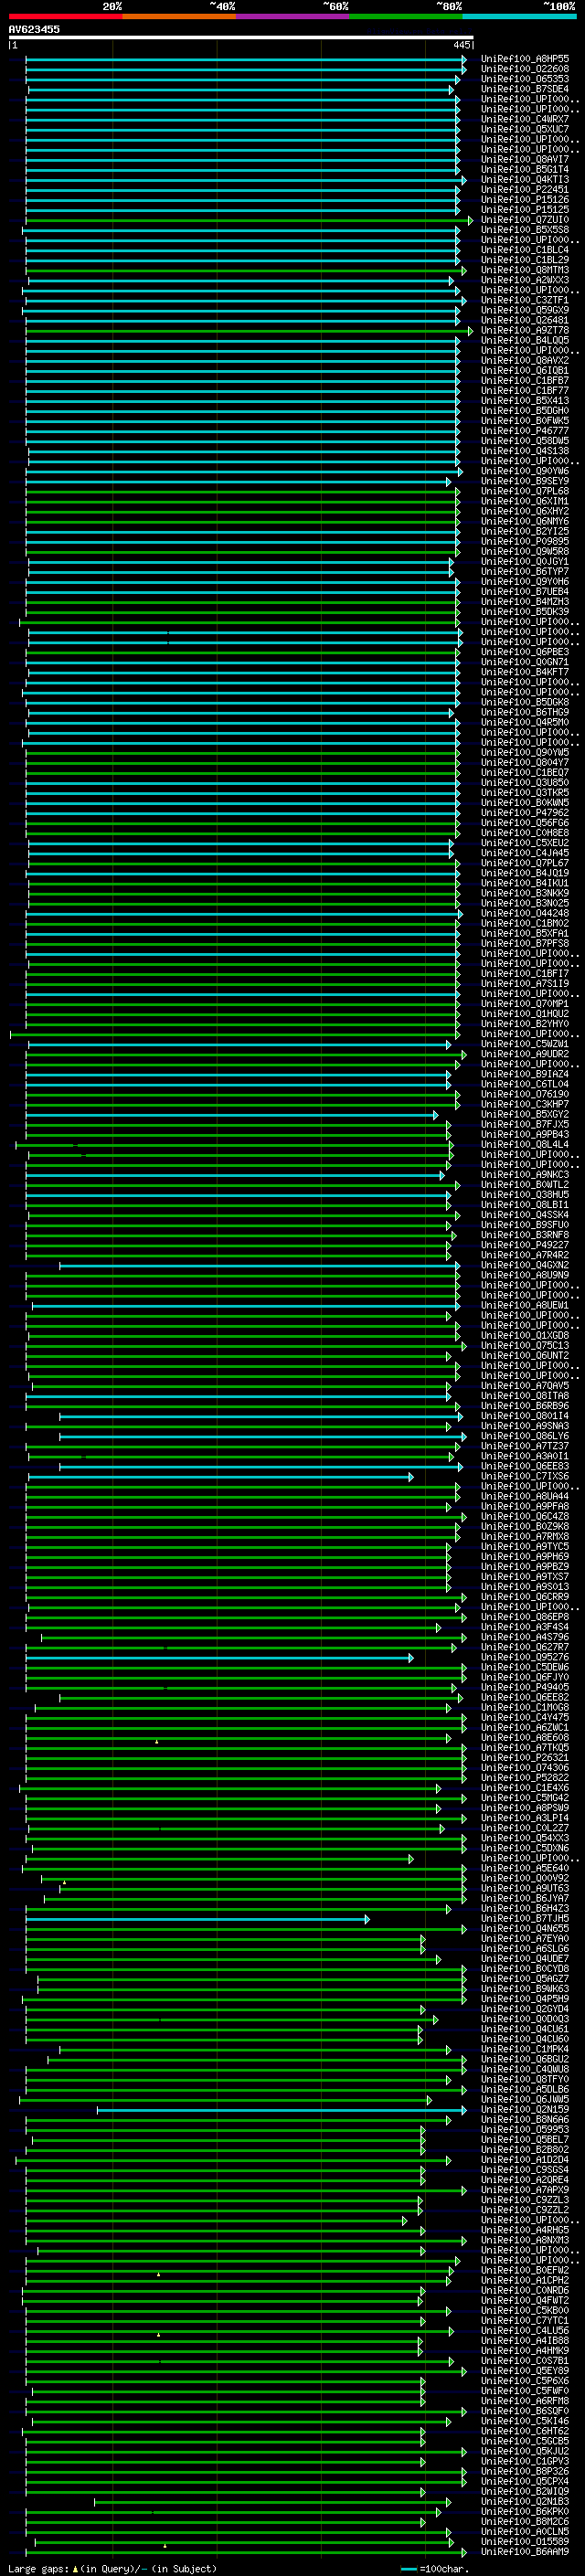The height and width of the screenshot is (2576, 585).
Task: Select hit label UniRef100_B9SEY9
Action: 525,481
